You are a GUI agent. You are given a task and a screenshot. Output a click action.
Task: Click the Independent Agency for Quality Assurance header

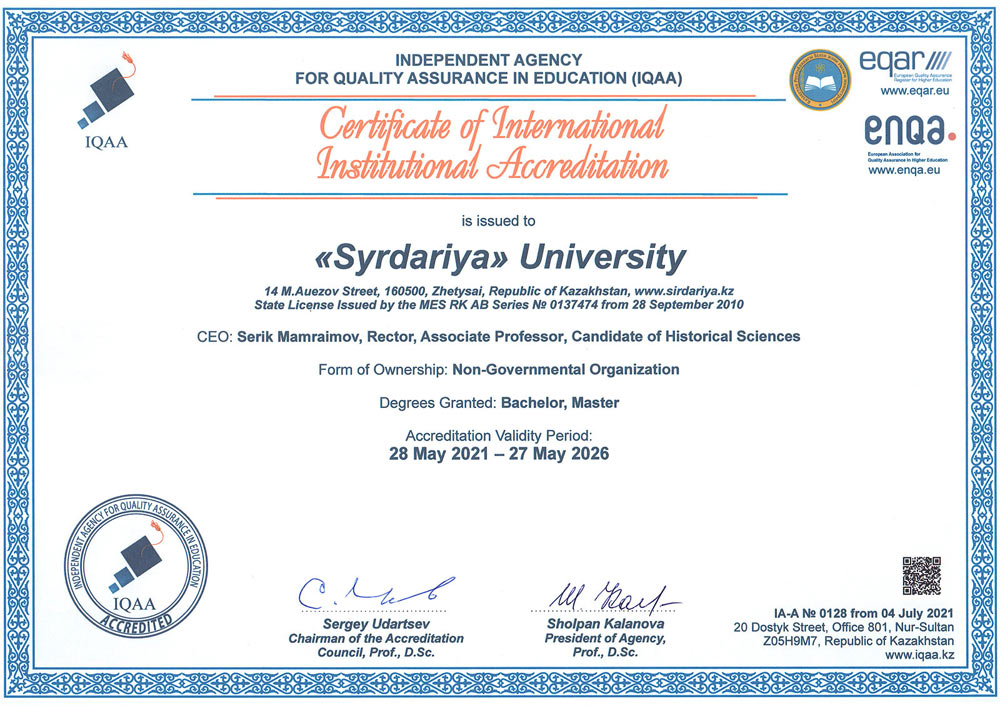[x=489, y=69]
